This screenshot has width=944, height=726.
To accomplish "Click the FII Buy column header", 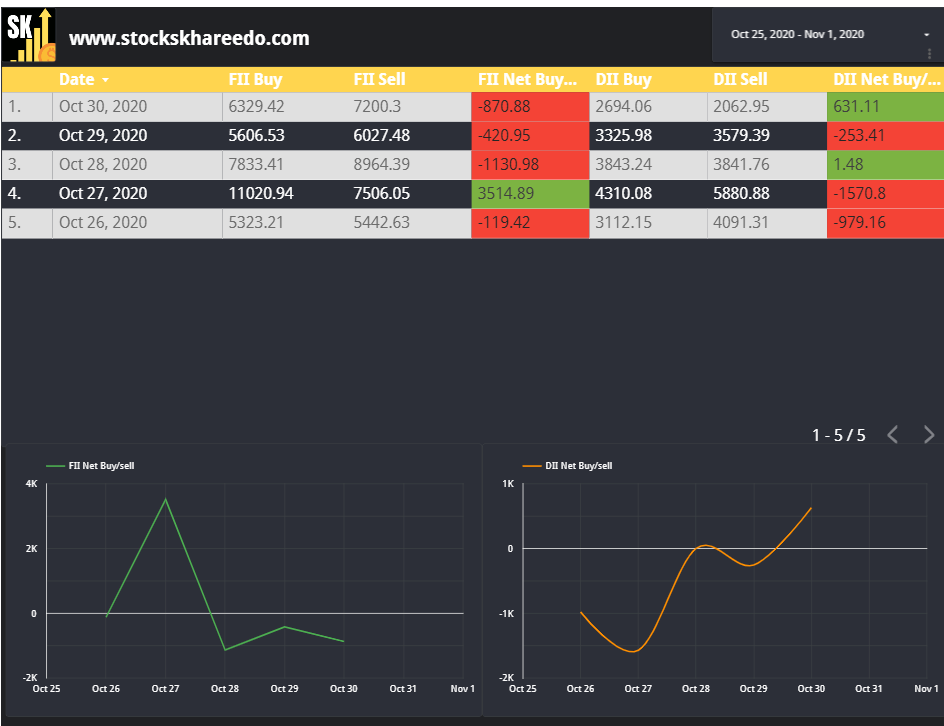I will 255,79.
